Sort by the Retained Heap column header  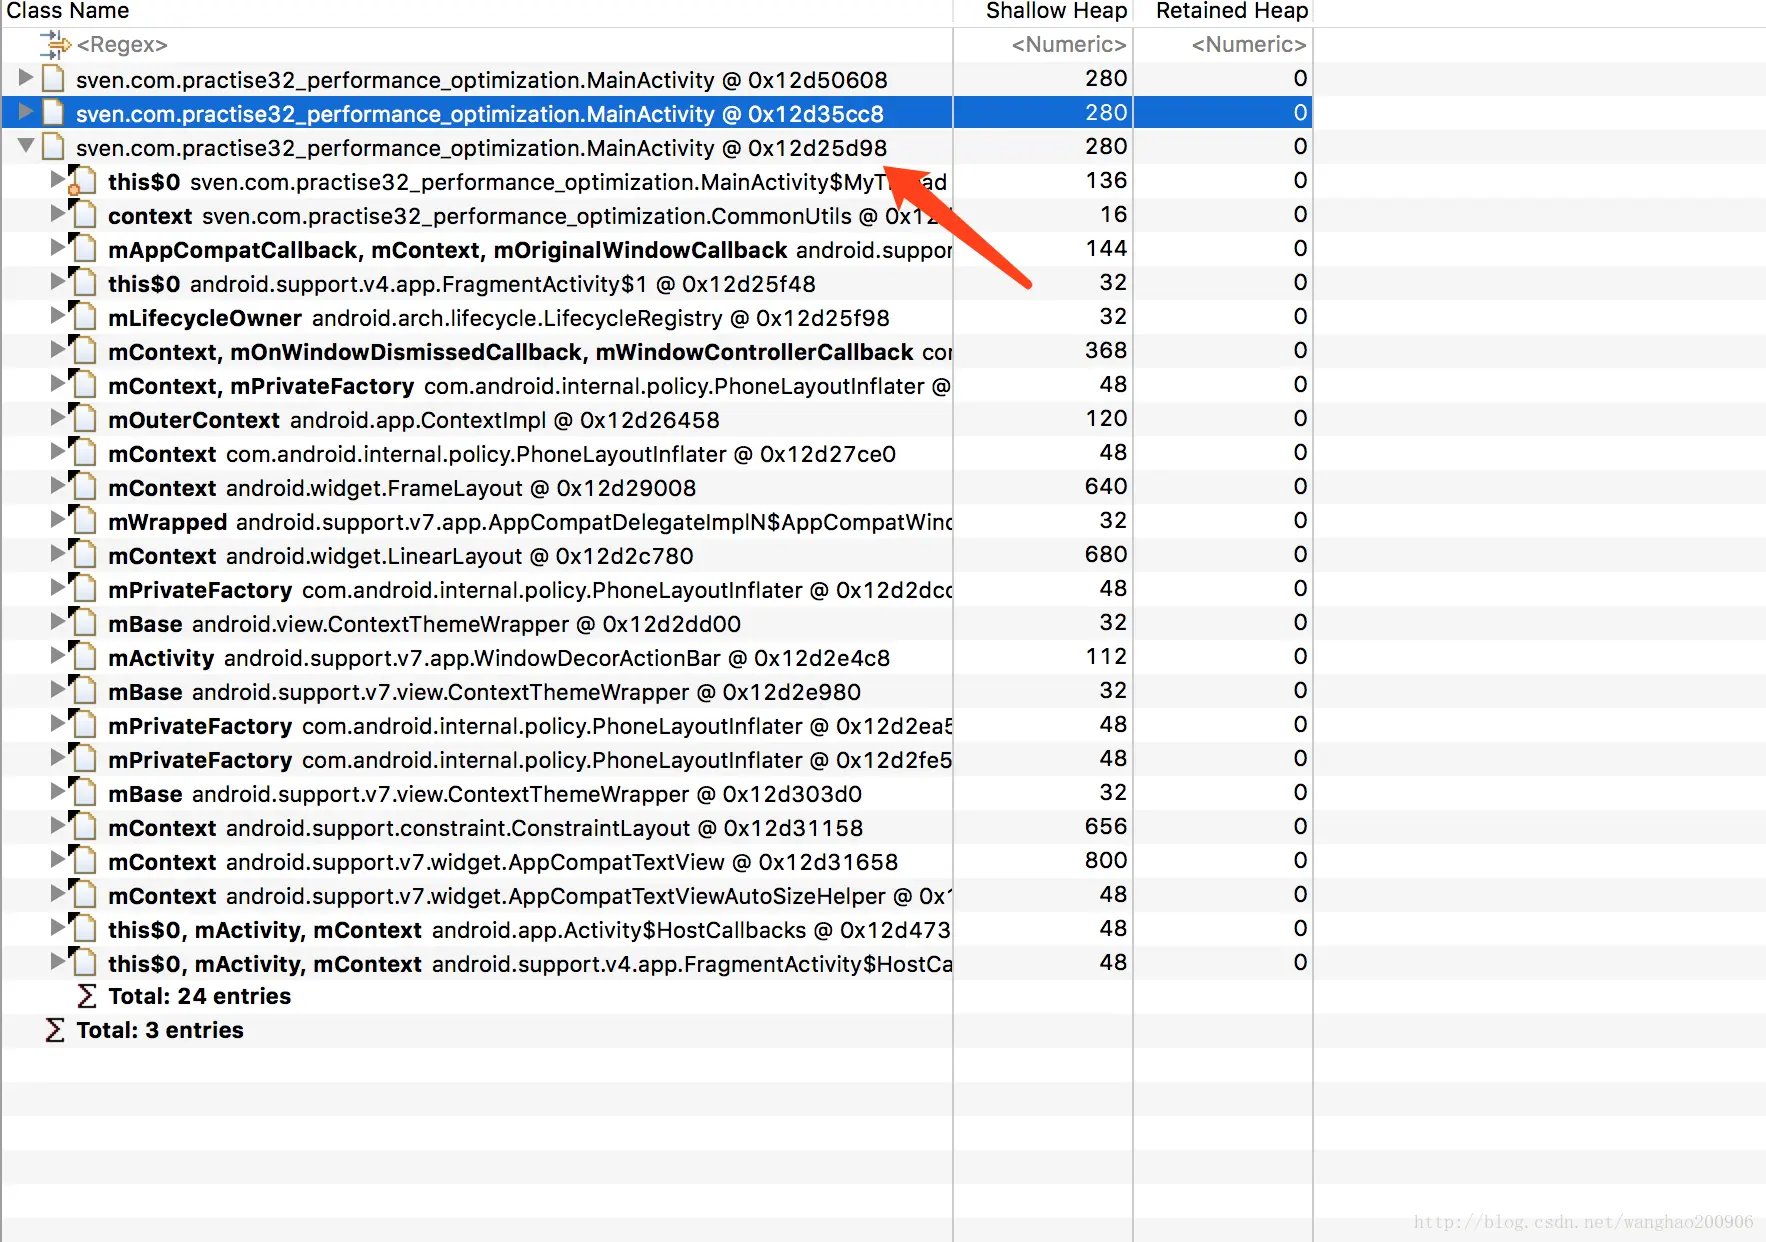(1223, 12)
